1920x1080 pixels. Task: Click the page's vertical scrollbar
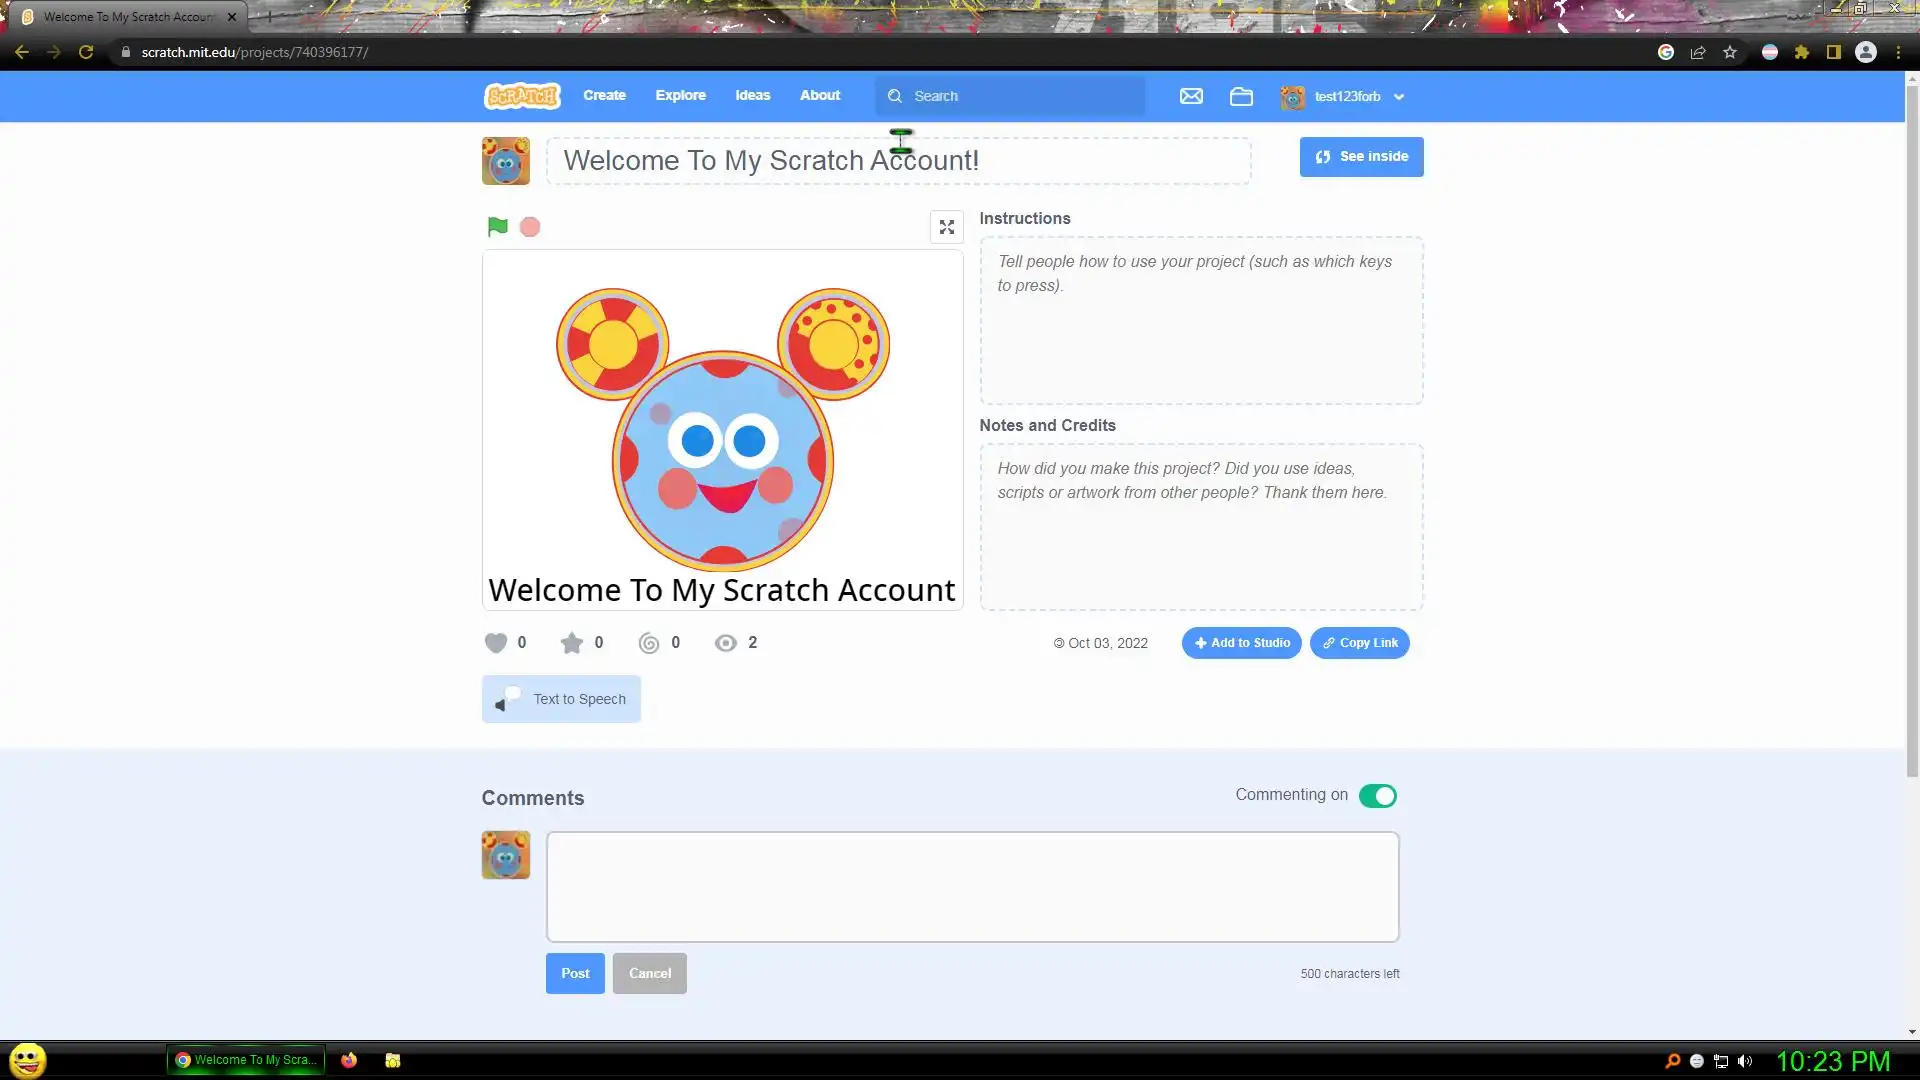point(1911,430)
